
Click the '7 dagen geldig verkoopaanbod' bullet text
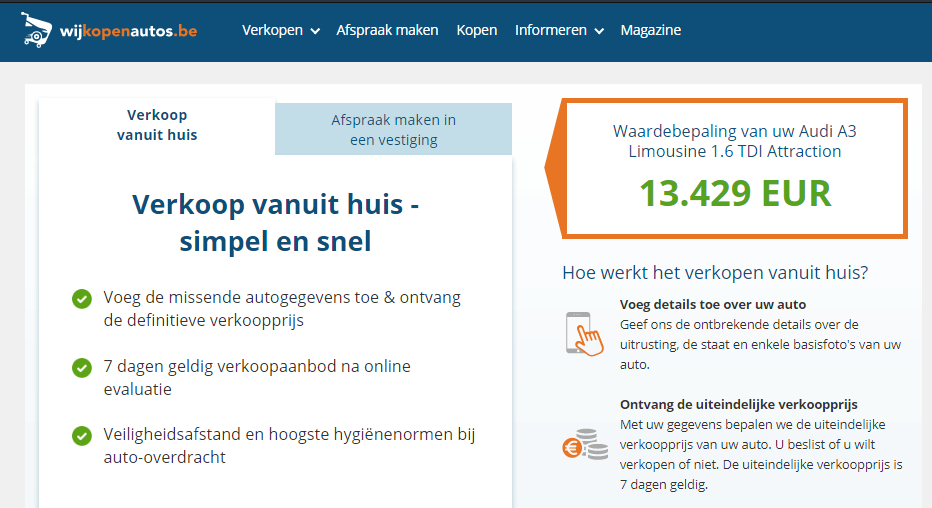point(257,377)
